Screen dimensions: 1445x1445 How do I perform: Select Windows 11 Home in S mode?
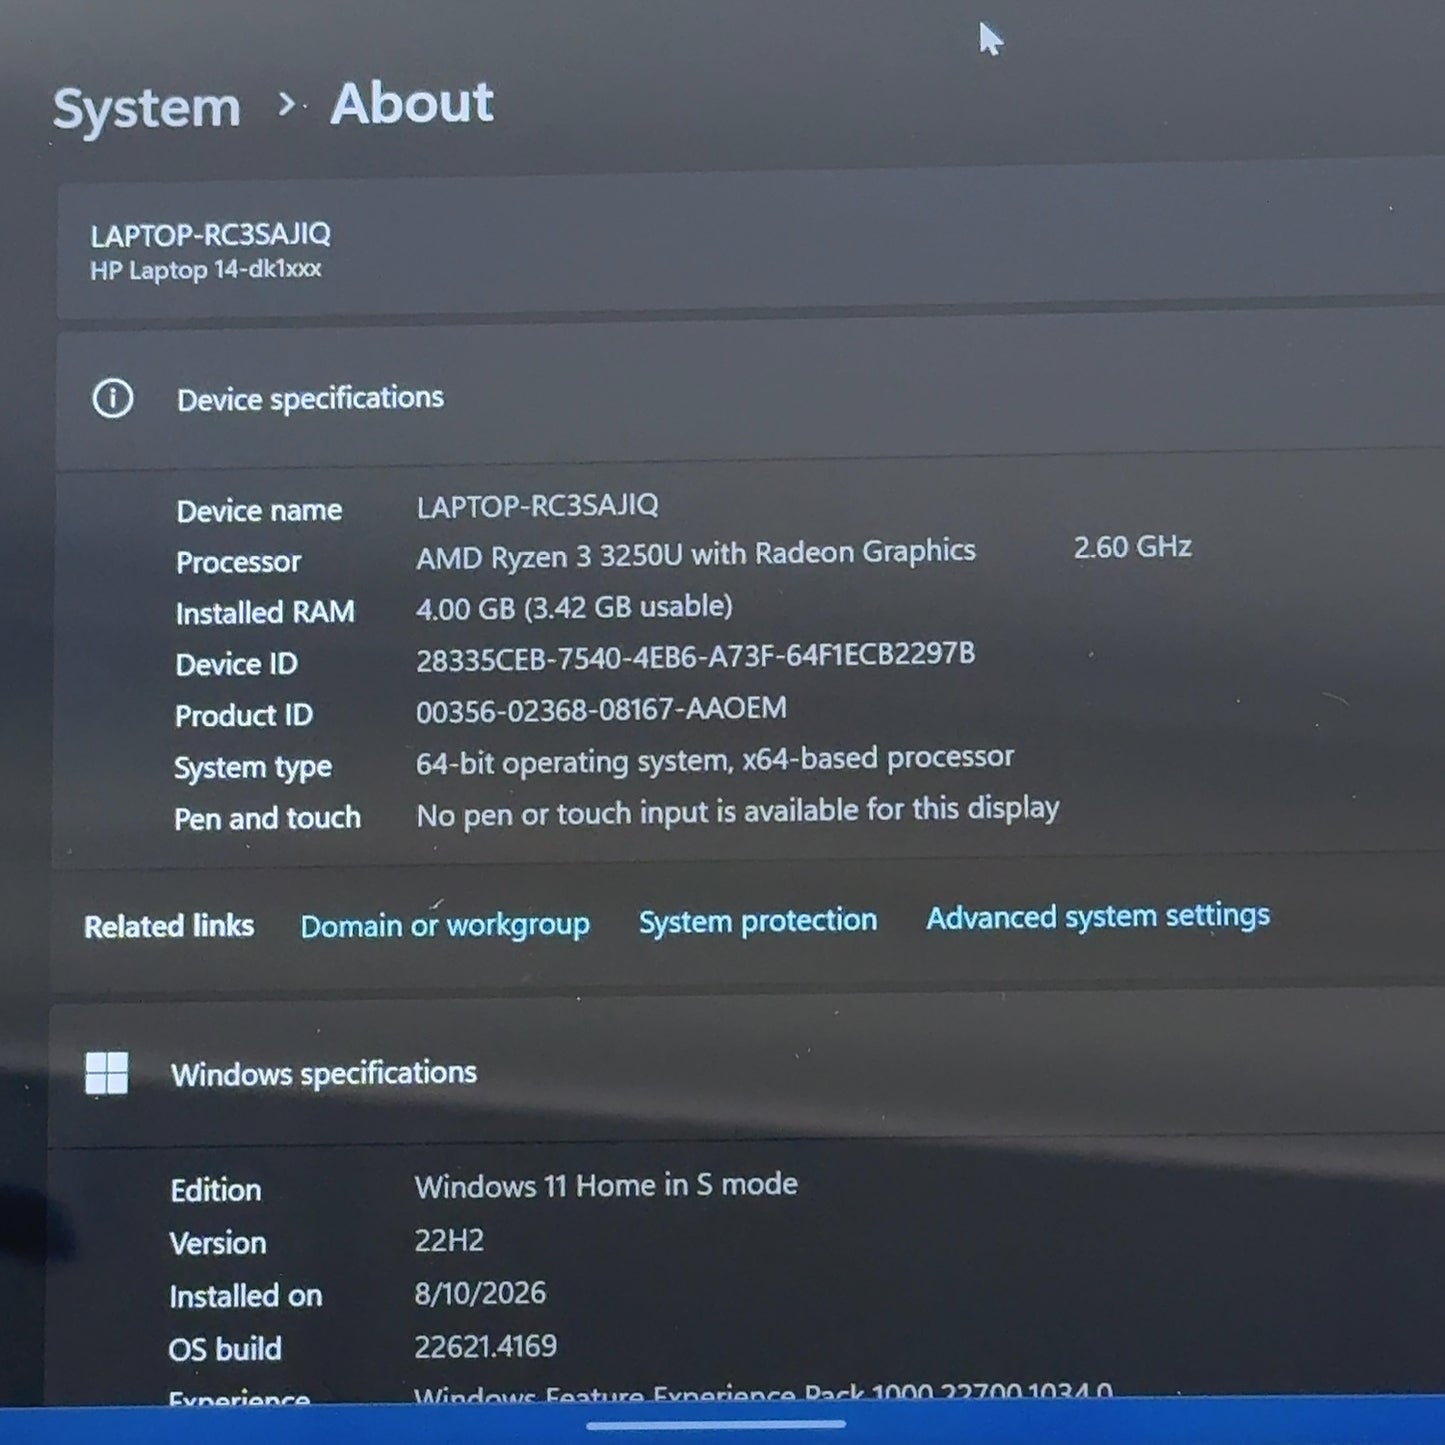(606, 1186)
